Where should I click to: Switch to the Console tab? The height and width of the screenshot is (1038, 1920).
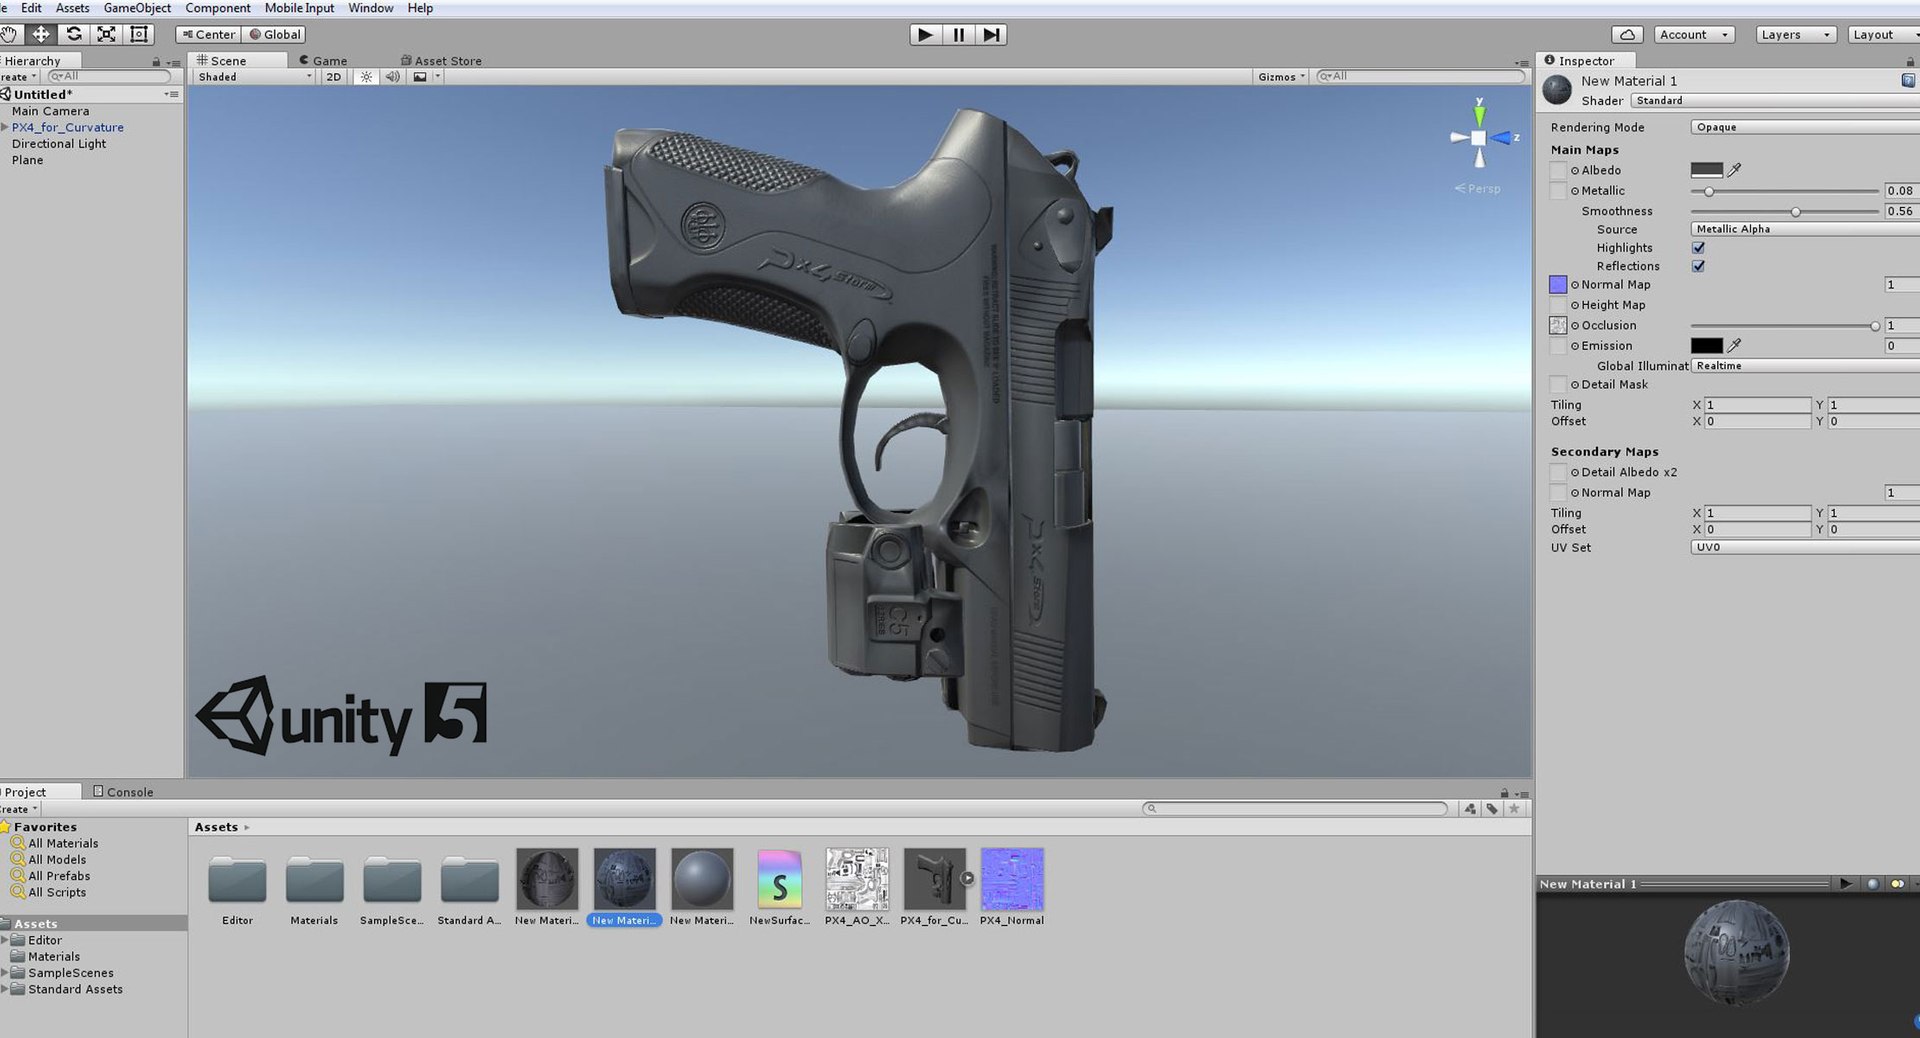pos(123,792)
